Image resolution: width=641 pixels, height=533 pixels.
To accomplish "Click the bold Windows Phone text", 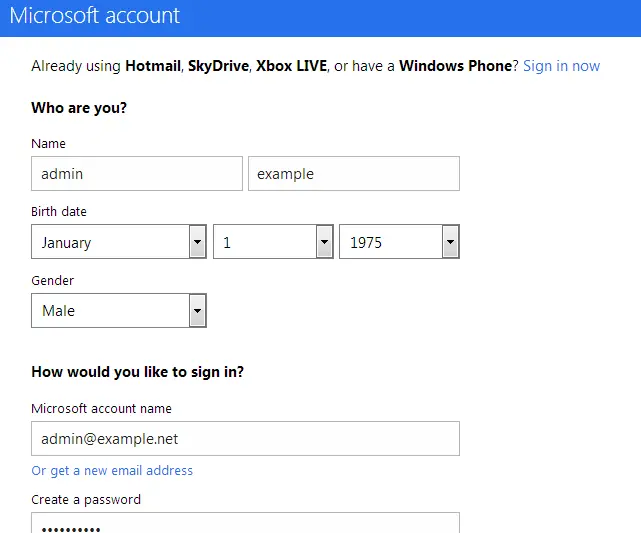I will [x=455, y=66].
